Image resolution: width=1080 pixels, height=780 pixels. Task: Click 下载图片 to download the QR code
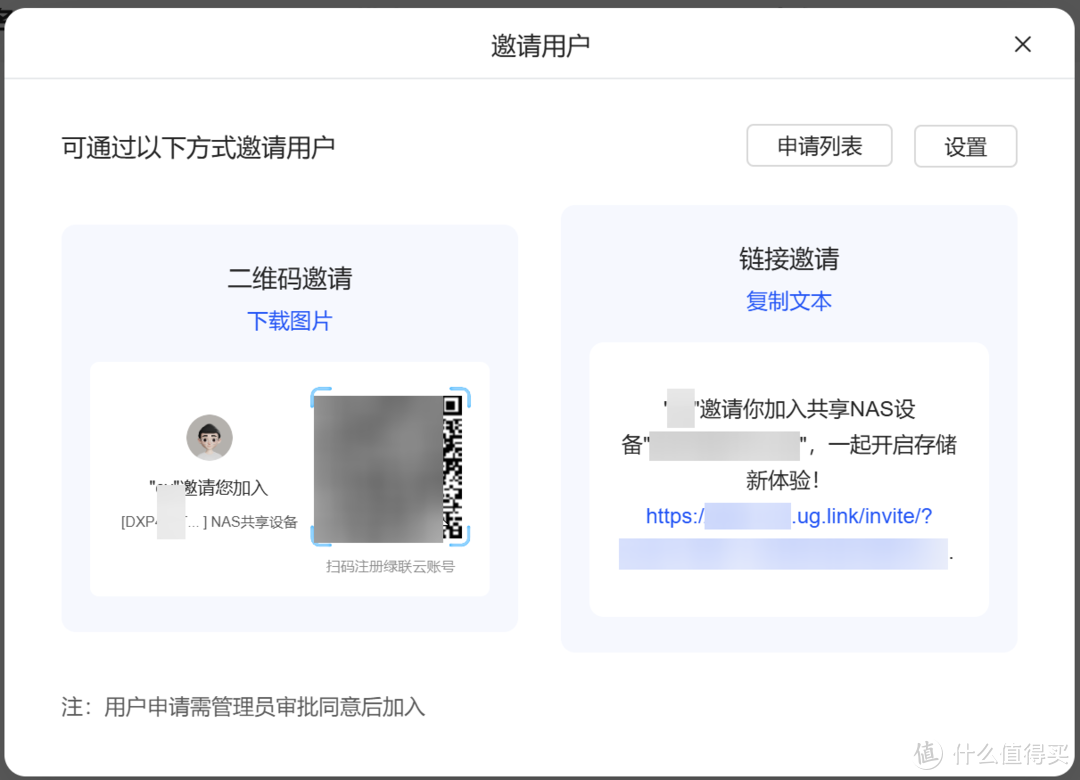point(289,321)
